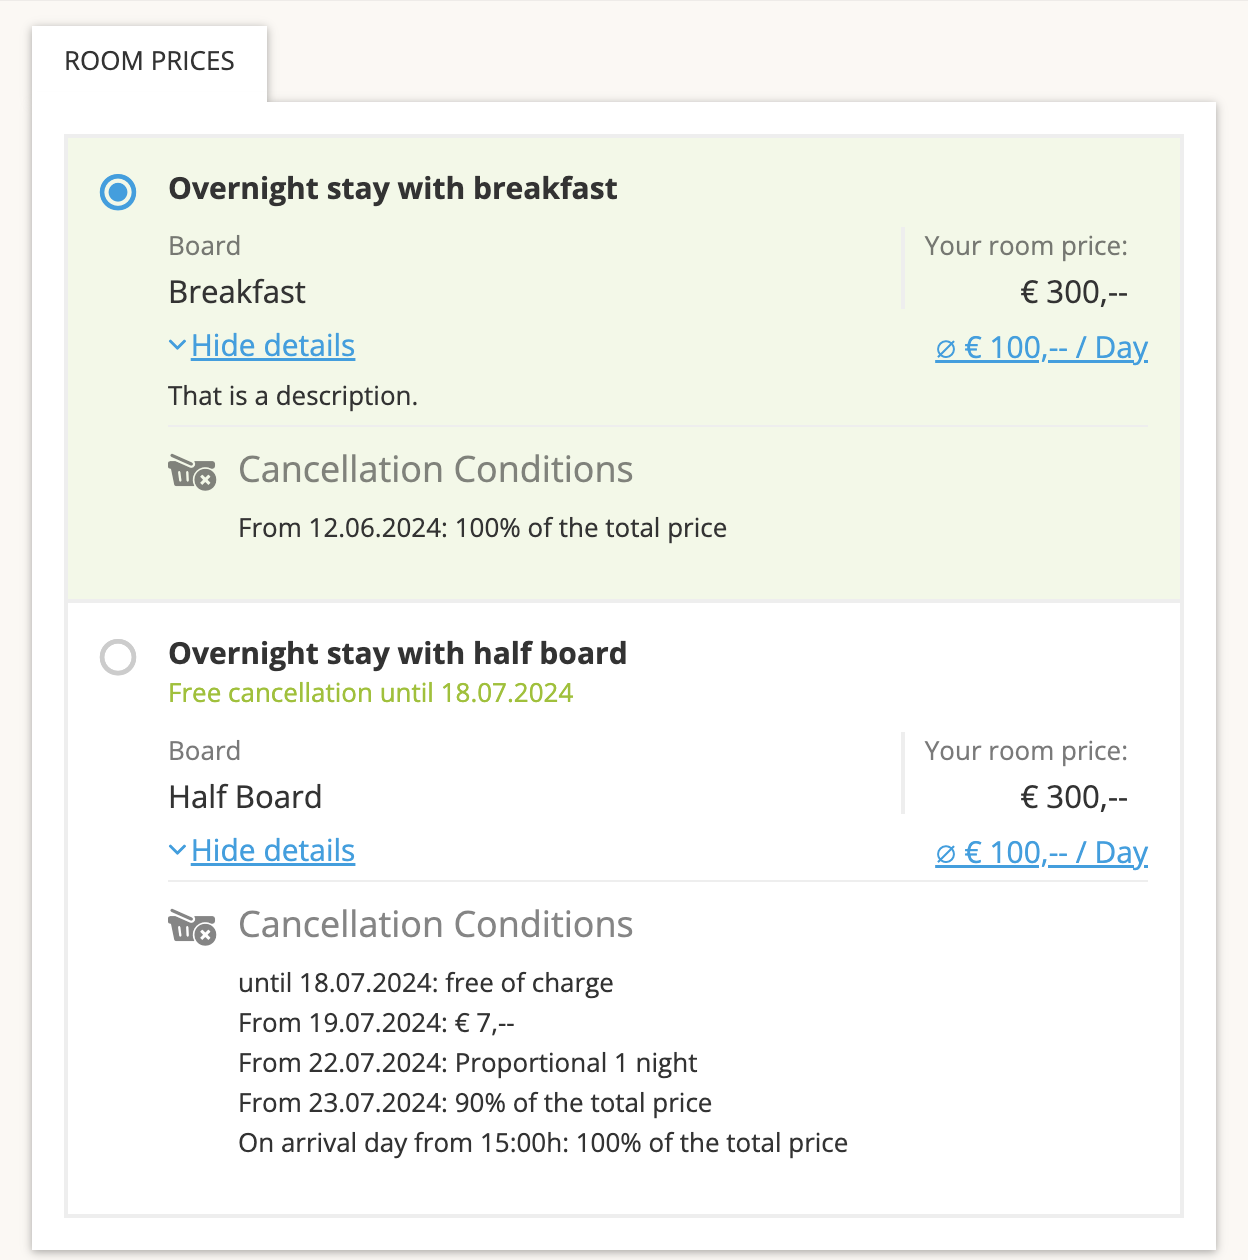Click Hide details link for breakfast offer

(273, 346)
